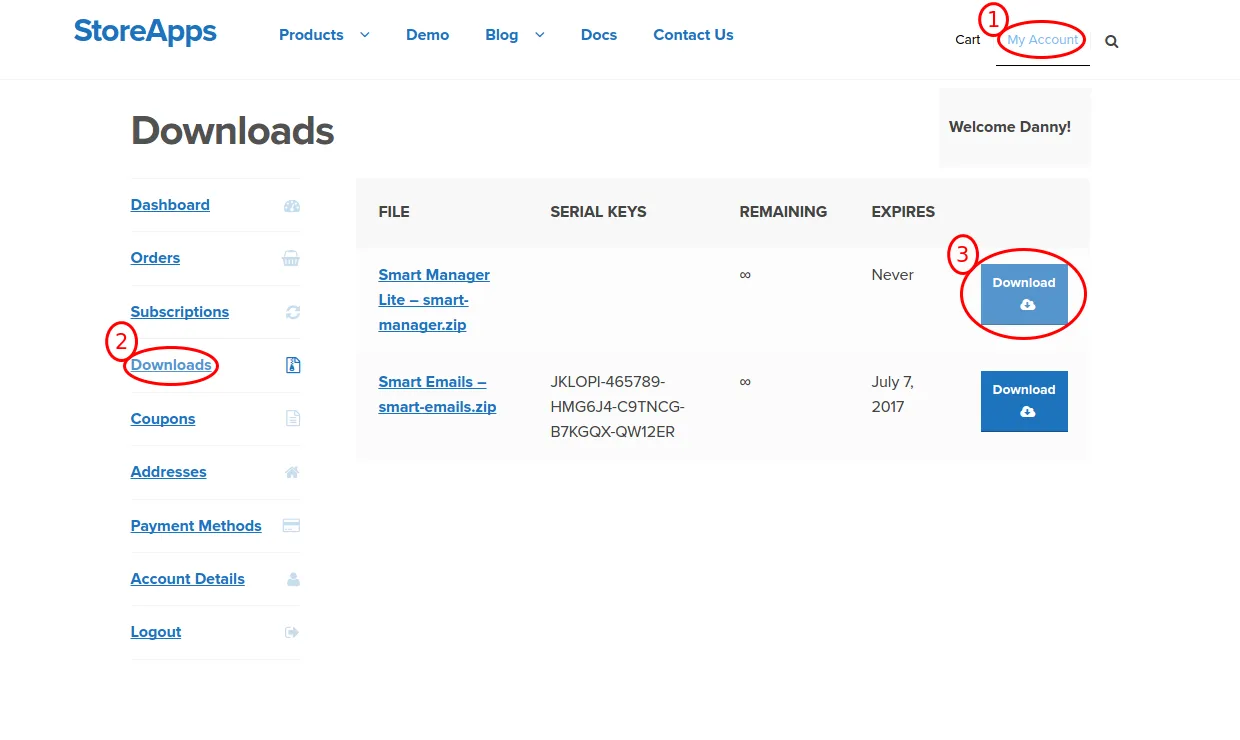The width and height of the screenshot is (1240, 740).
Task: Select the Smart Emails serial key text
Action: 617,407
